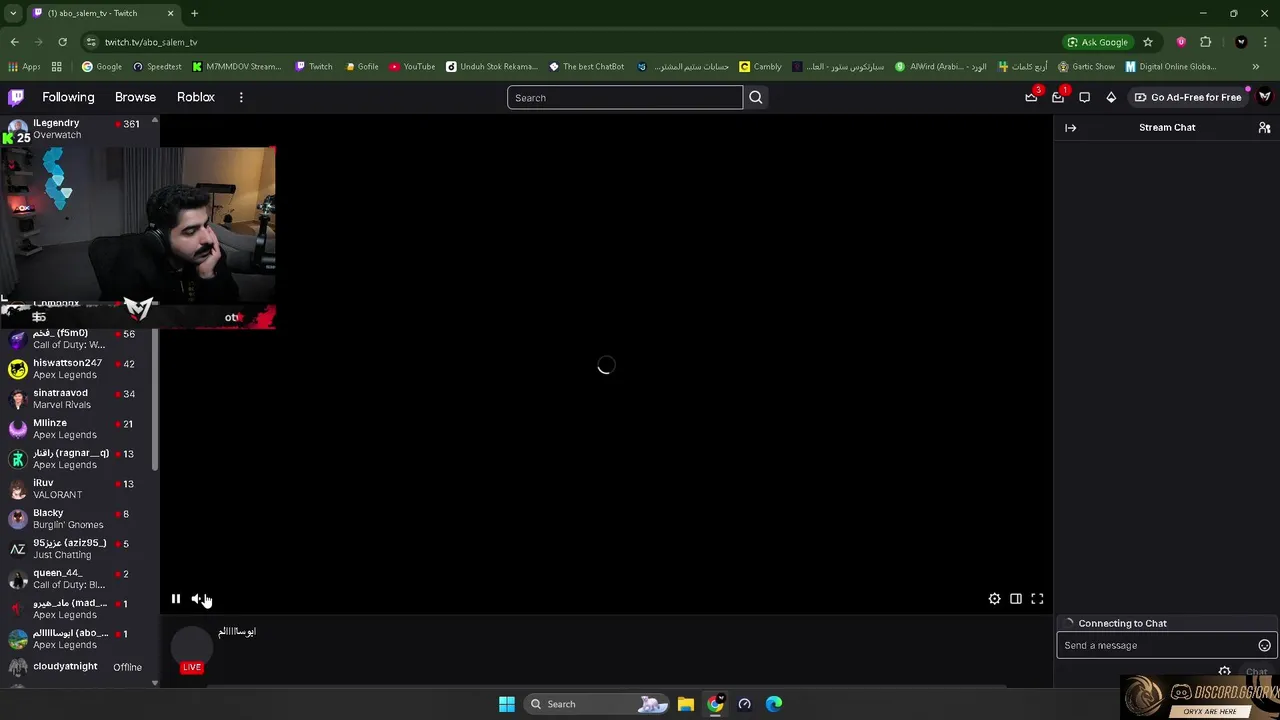This screenshot has height=720, width=1280.
Task: Open the chat community users icon
Action: (x=1264, y=127)
